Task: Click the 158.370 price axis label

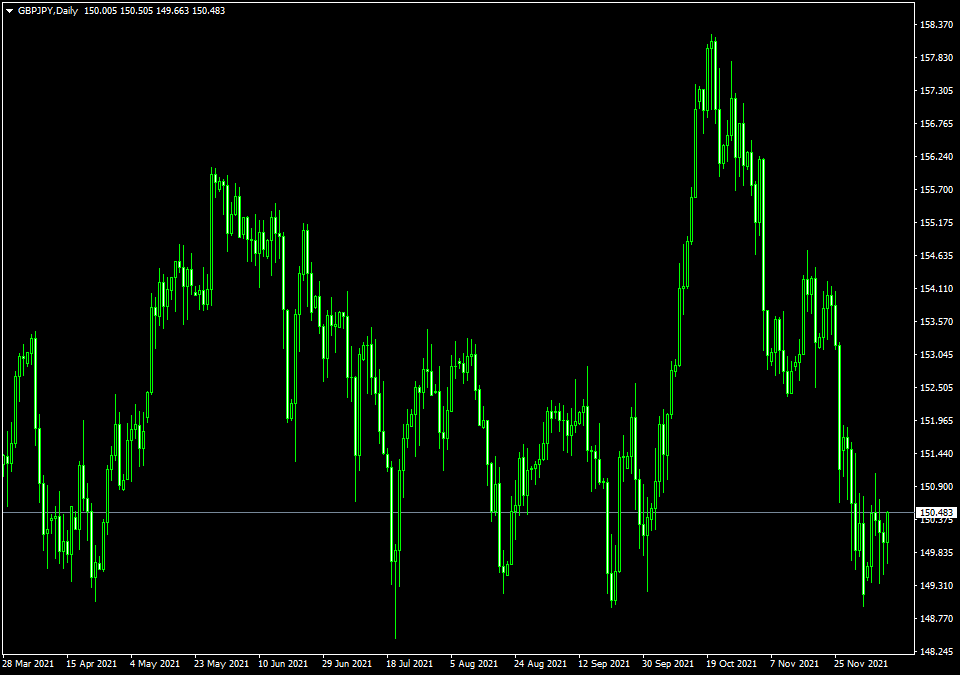Action: click(x=937, y=25)
